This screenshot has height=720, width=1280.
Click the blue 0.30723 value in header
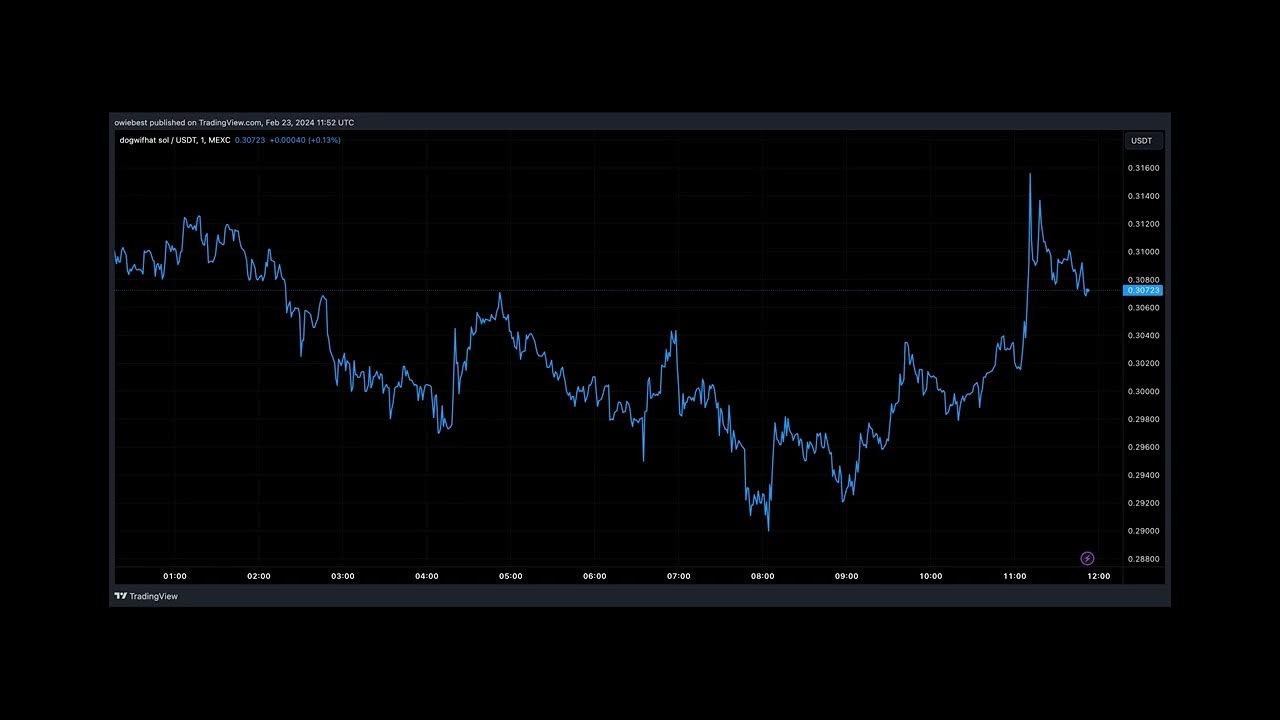coord(250,140)
